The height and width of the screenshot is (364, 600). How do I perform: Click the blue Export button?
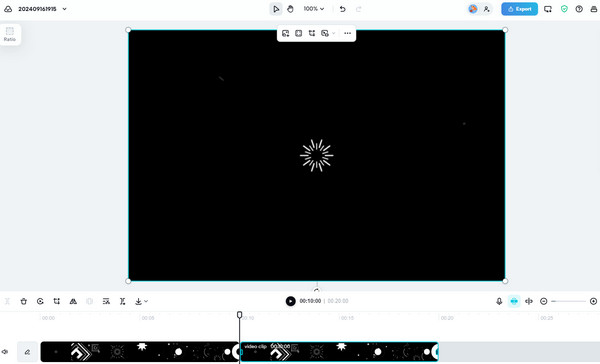click(519, 9)
